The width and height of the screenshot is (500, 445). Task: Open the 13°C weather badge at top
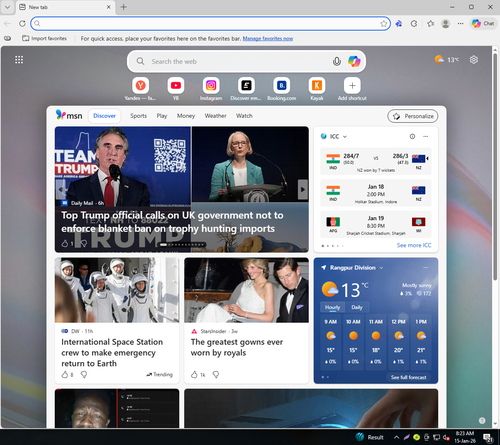coord(447,60)
